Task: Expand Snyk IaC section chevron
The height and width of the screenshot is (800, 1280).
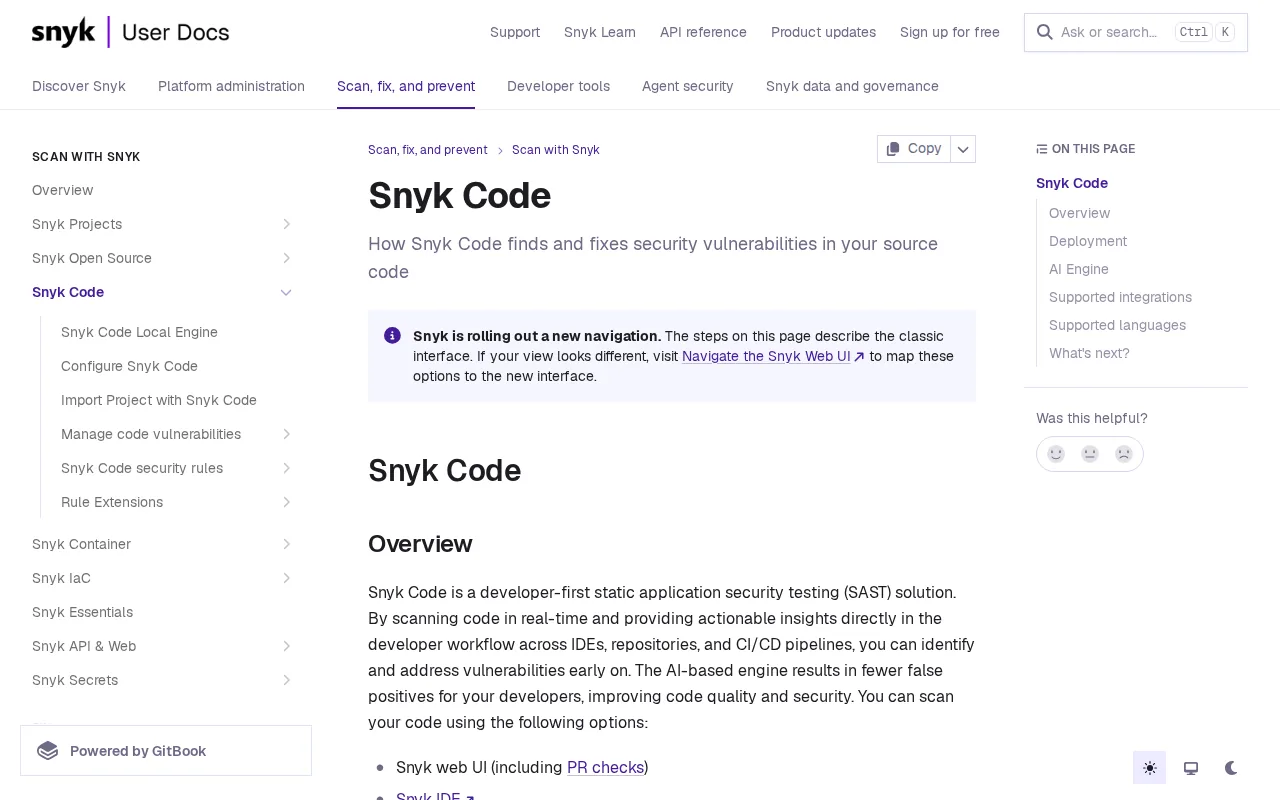Action: (286, 578)
